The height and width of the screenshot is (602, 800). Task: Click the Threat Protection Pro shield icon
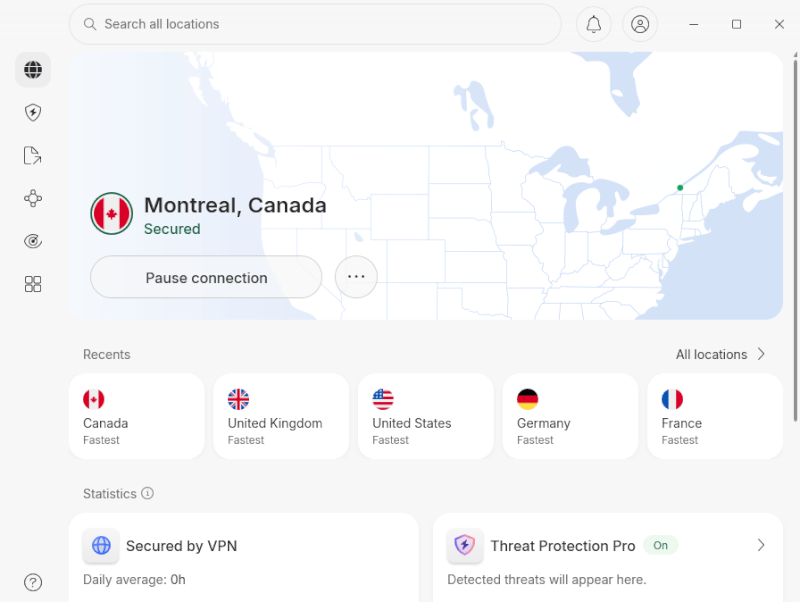click(465, 545)
